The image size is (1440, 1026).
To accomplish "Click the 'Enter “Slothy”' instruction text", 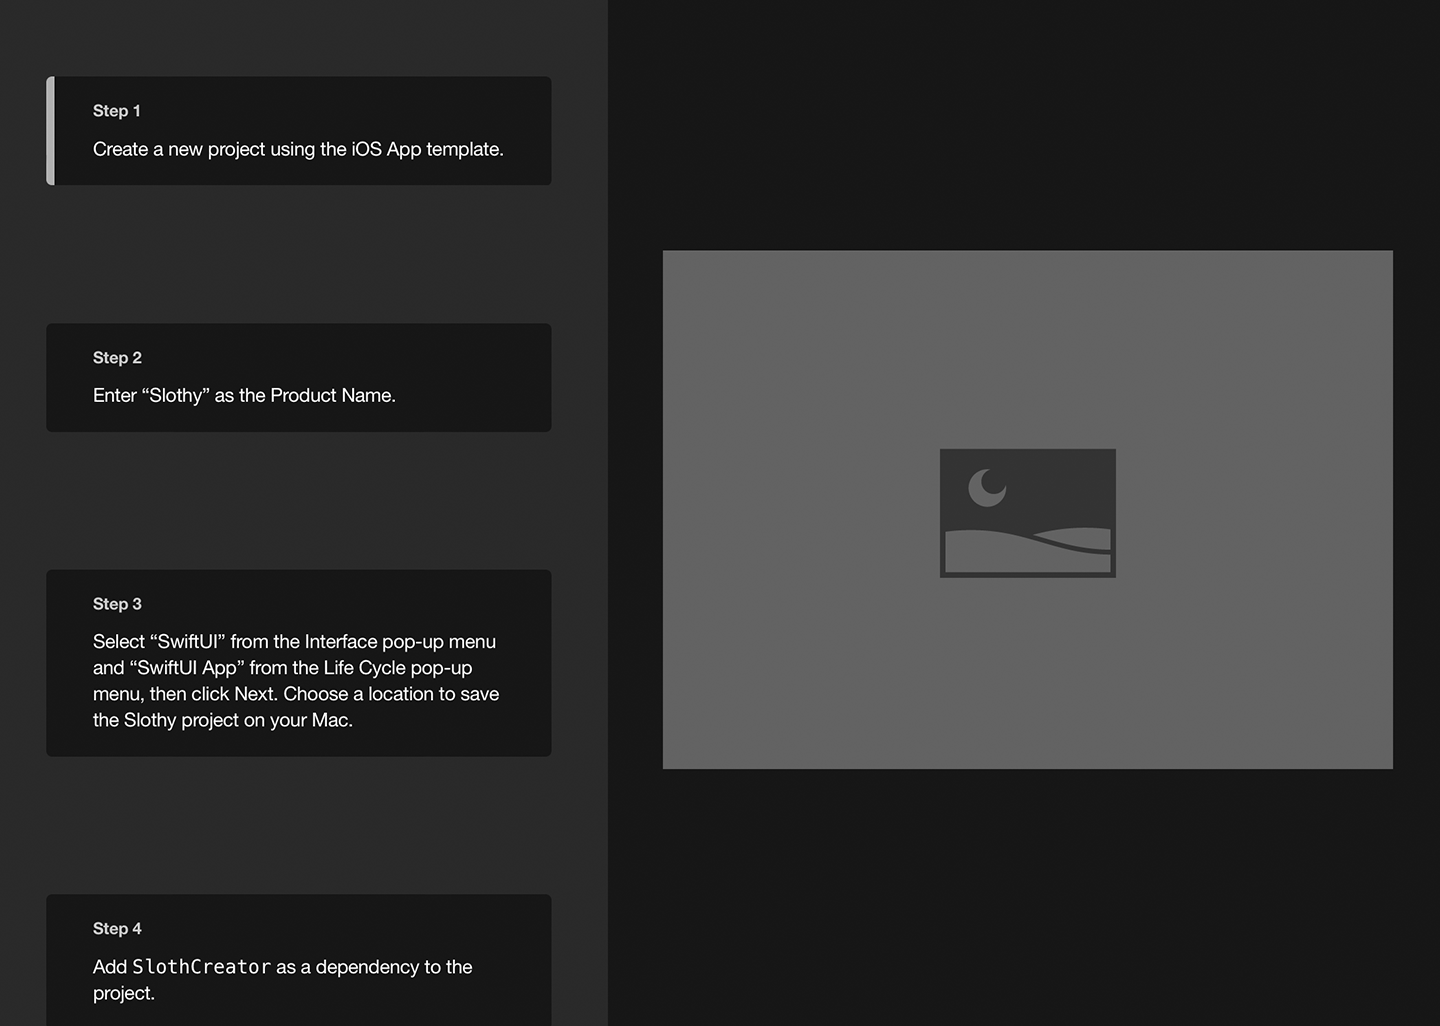I will point(244,396).
